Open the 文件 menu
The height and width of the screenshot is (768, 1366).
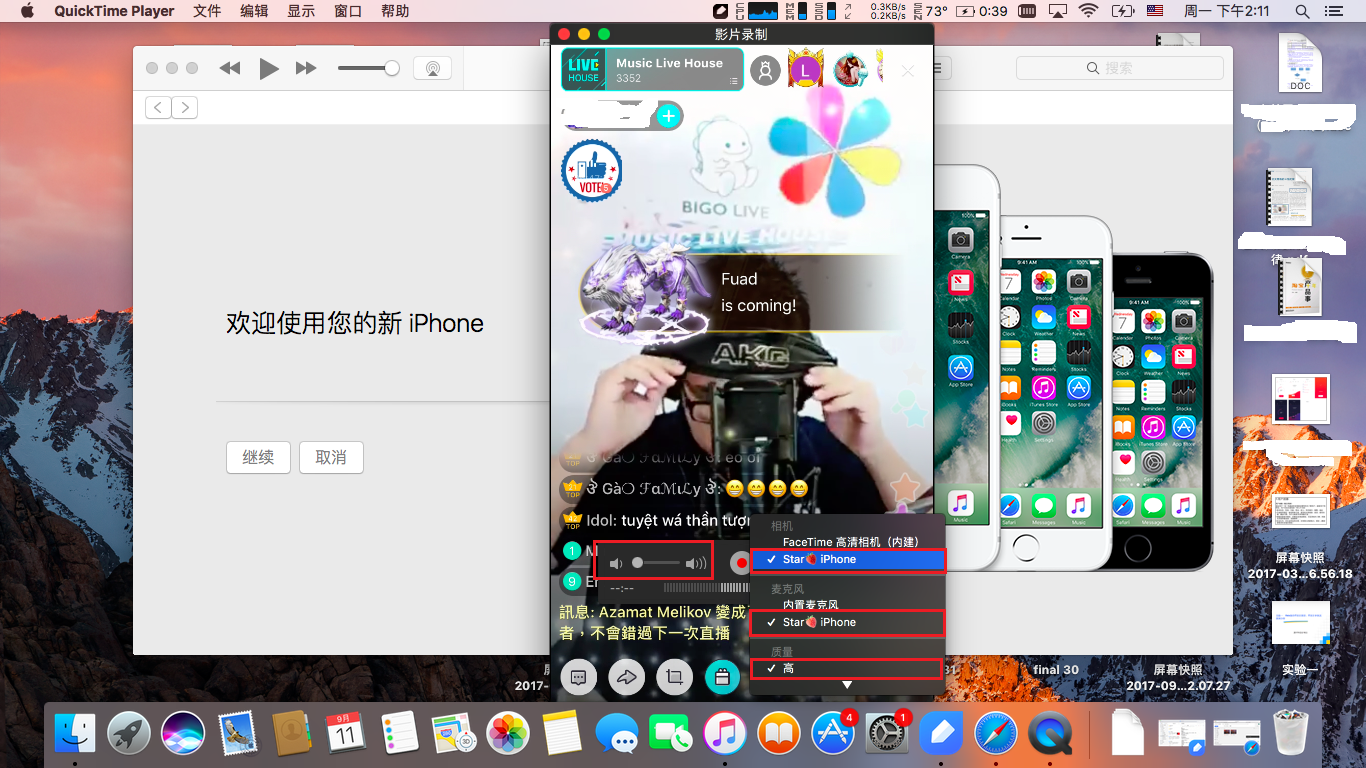[207, 11]
